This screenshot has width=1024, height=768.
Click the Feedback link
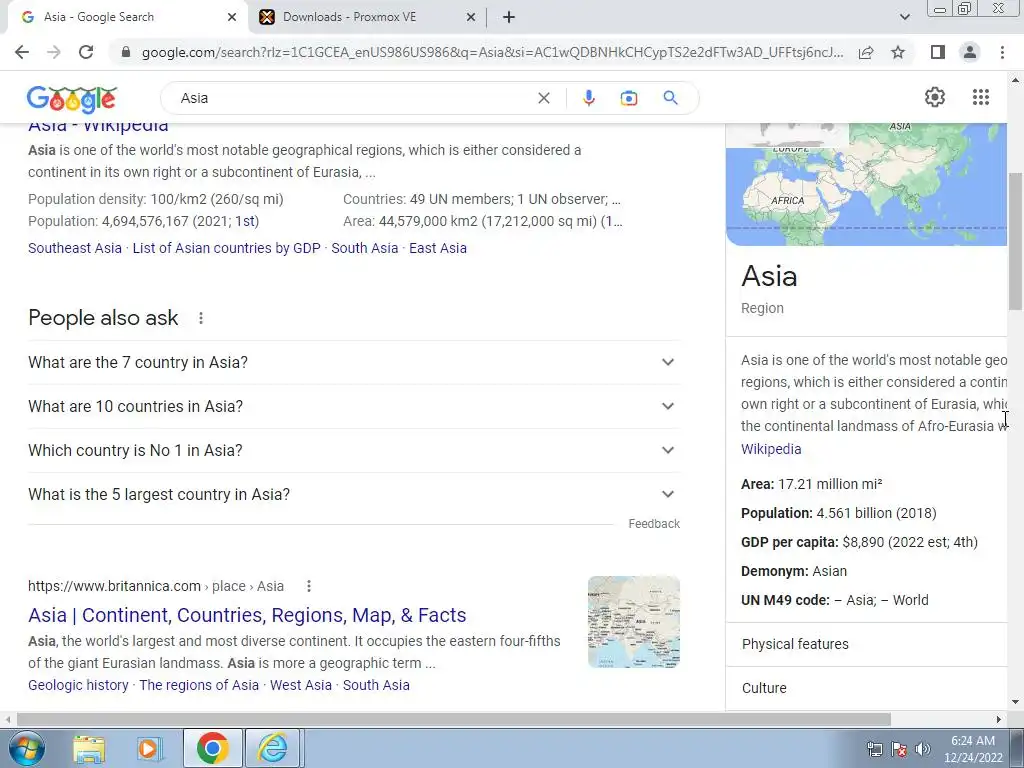[654, 524]
